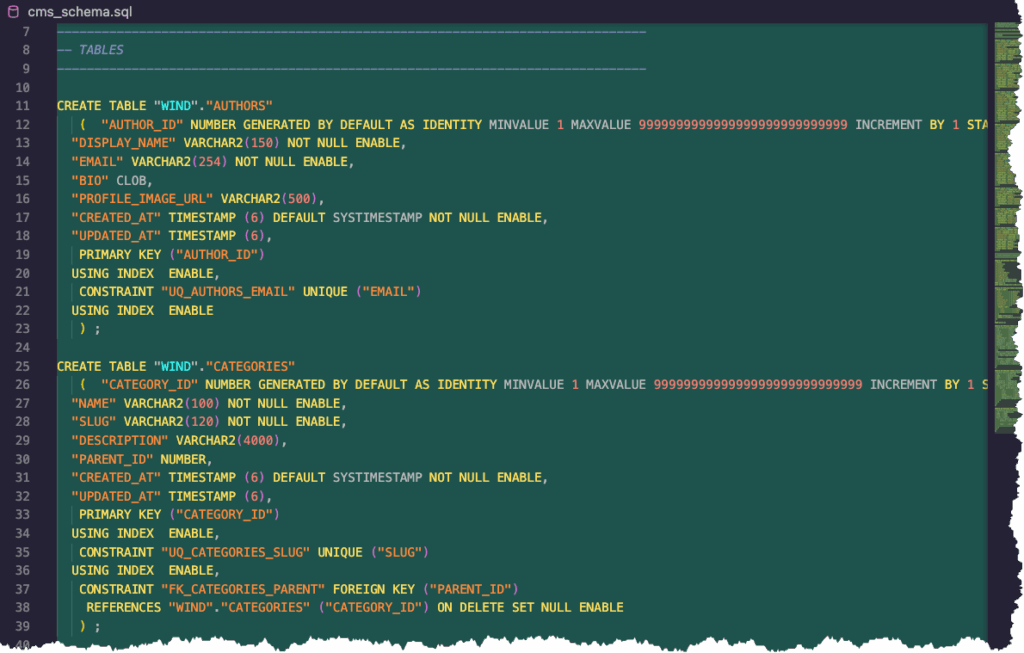Click the database file icon beside cms_schema.sql

(13, 12)
